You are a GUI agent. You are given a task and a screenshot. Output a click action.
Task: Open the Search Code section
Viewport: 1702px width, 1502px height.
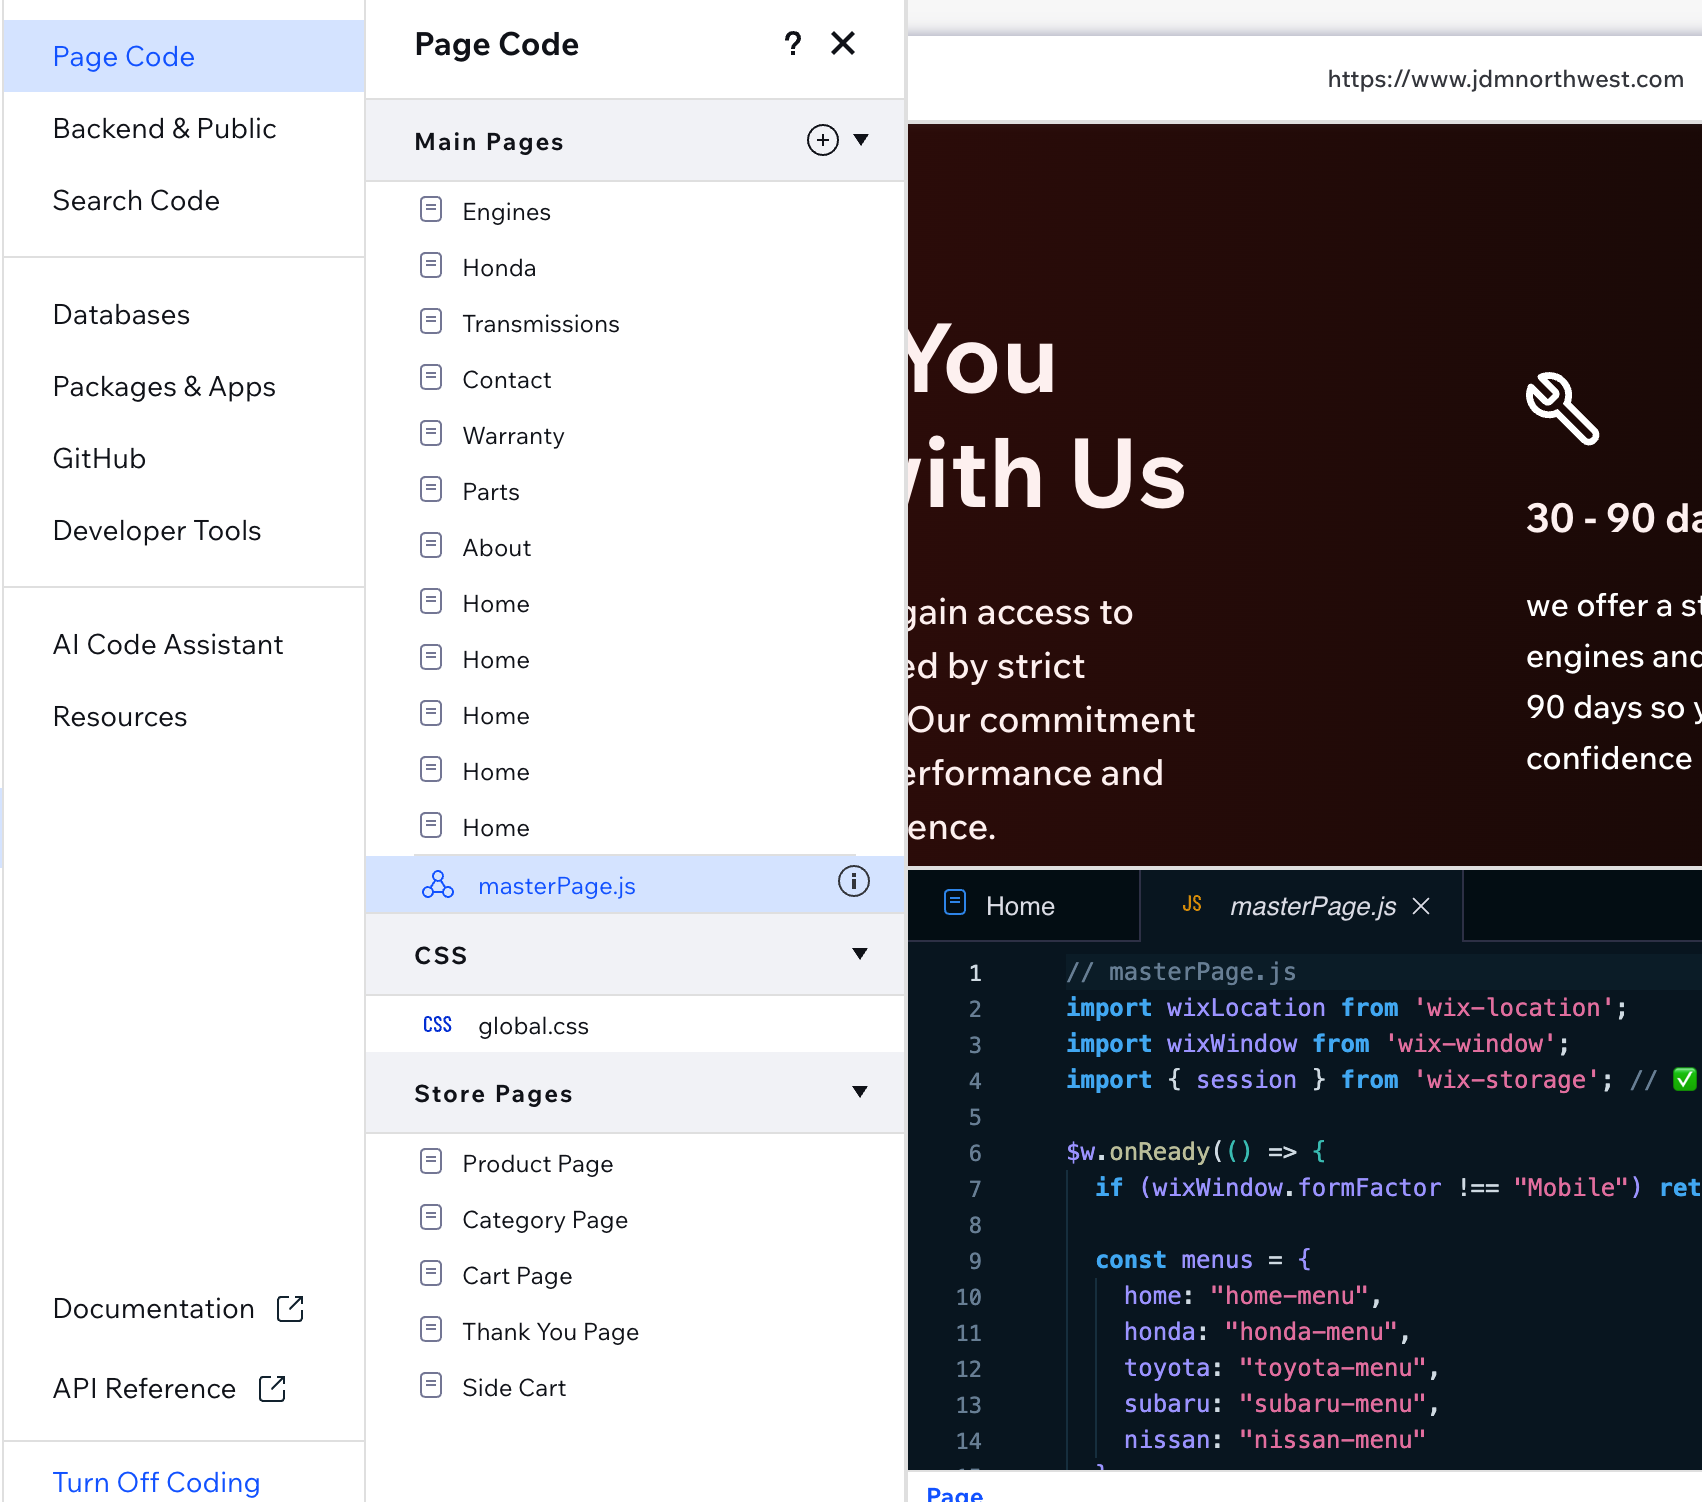click(x=136, y=200)
